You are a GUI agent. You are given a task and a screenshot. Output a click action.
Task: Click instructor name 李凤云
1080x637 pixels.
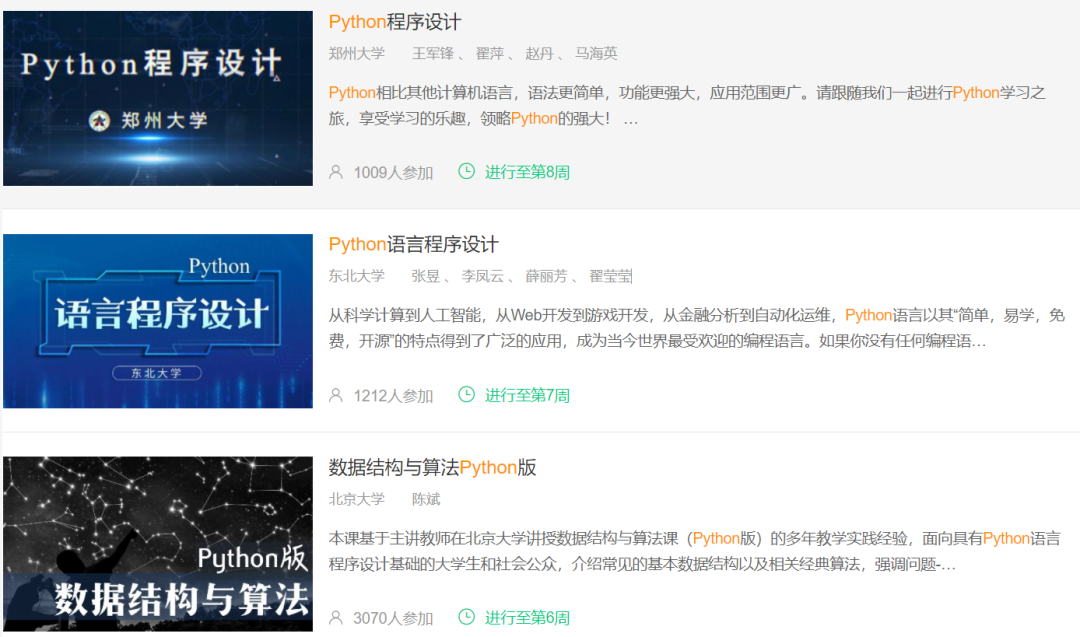tap(482, 276)
